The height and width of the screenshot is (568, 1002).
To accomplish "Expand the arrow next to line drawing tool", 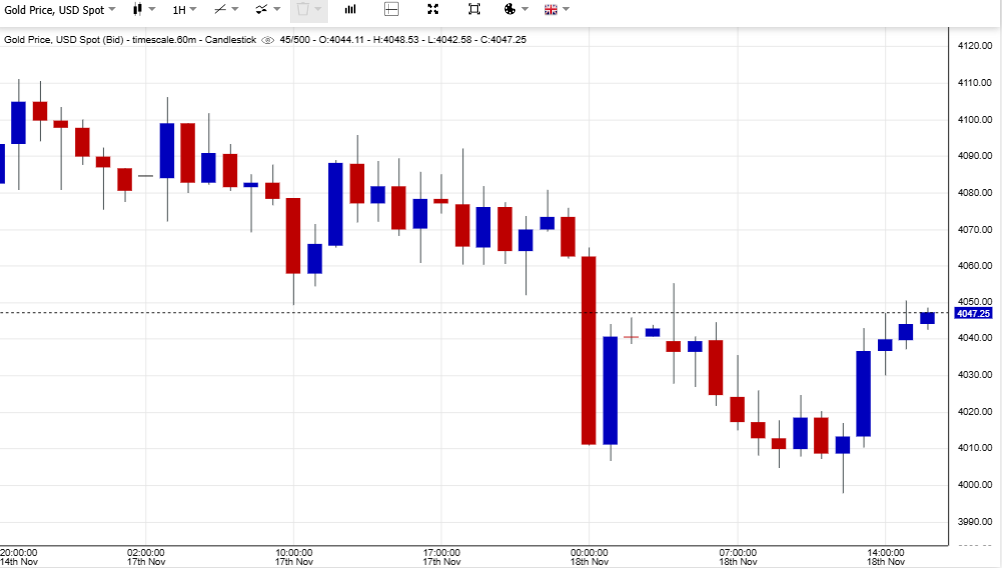I will (235, 10).
